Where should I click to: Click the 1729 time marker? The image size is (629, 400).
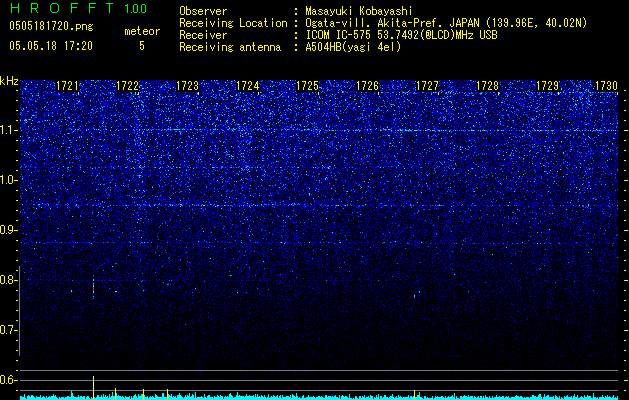tap(548, 86)
